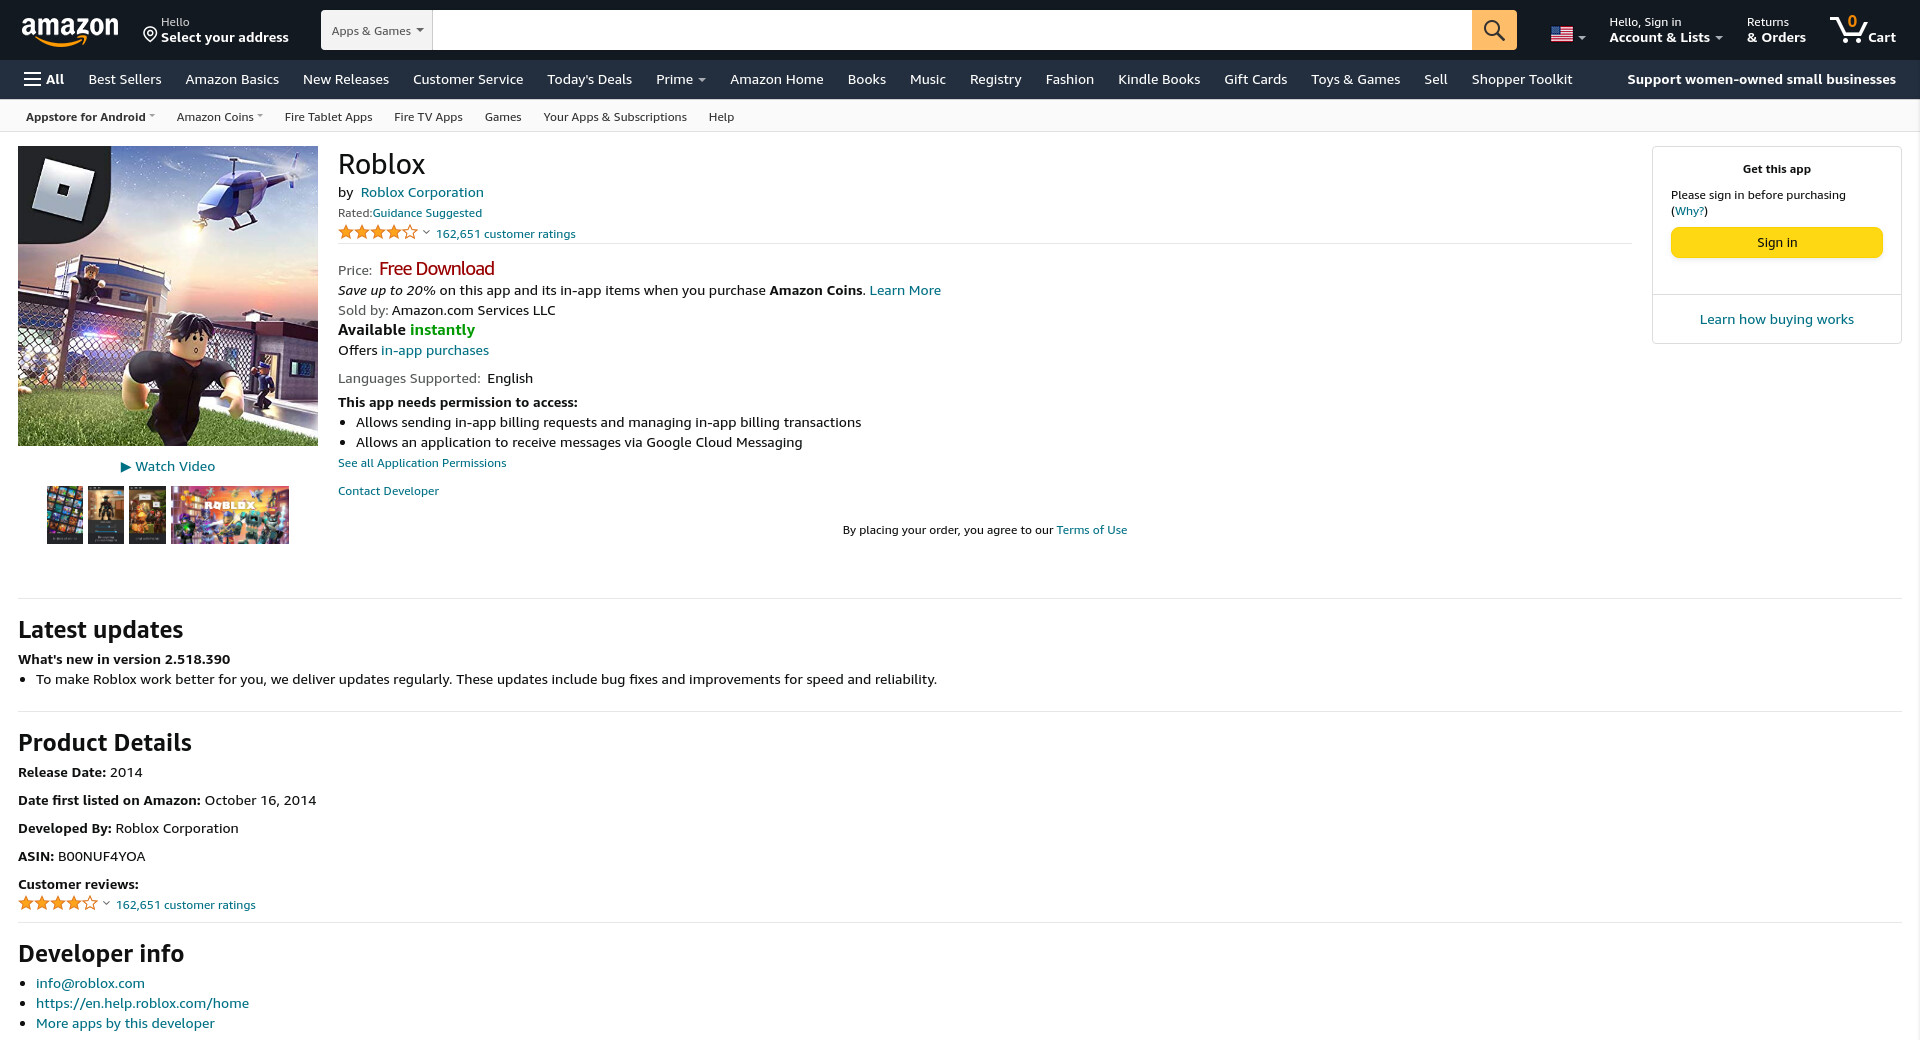The width and height of the screenshot is (1920, 1040).
Task: Open the Account & Lists dropdown
Action: coord(1665,30)
